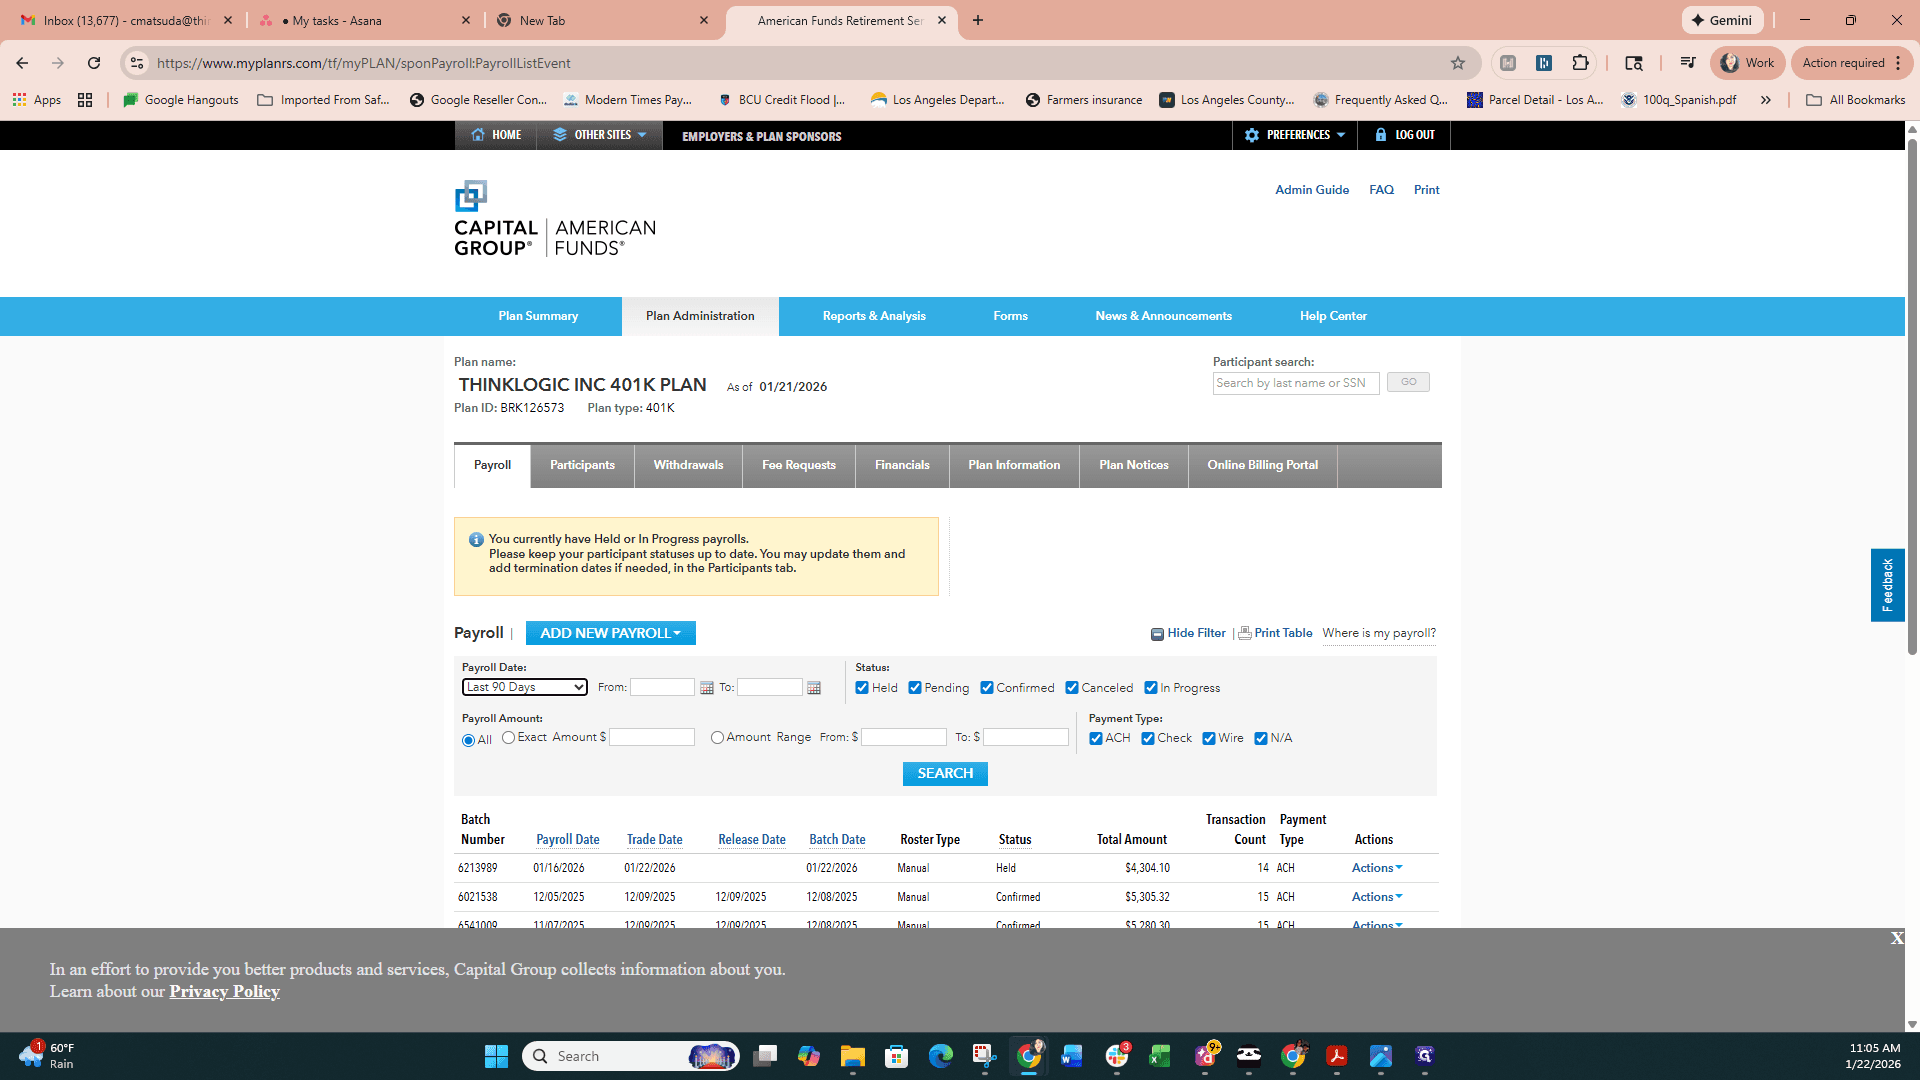Click the blue Feedback side tab
Viewport: 1920px width, 1080px height.
(x=1888, y=585)
